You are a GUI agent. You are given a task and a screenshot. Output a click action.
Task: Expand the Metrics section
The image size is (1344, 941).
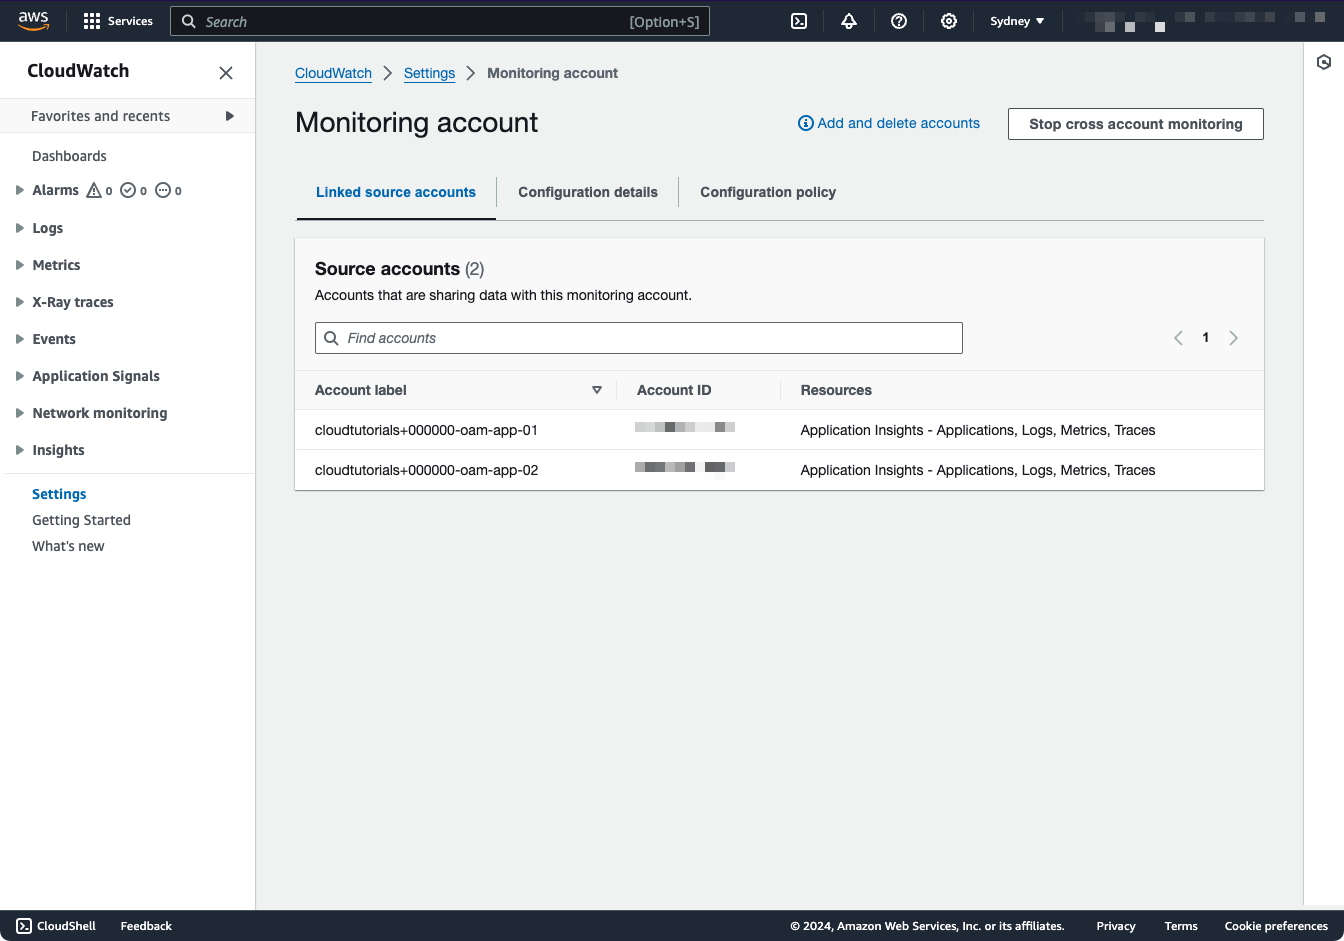(x=20, y=265)
